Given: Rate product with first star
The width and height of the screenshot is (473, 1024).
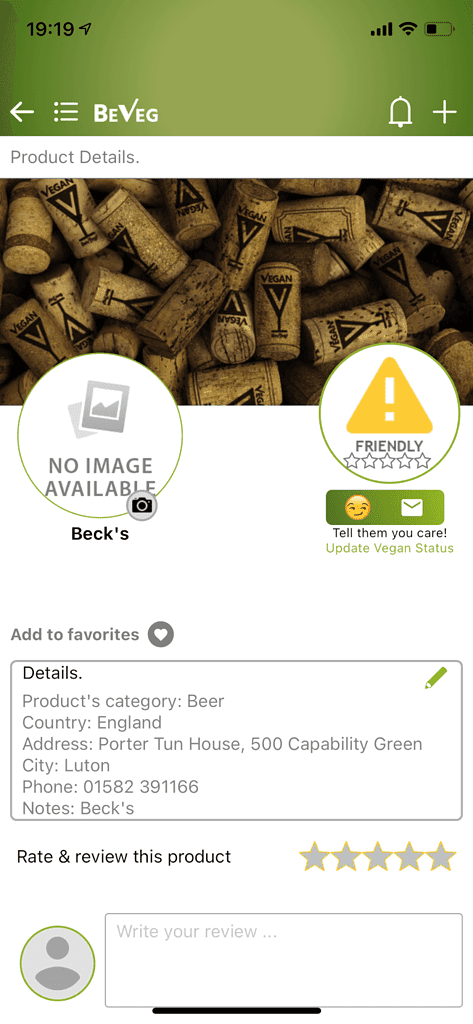Looking at the screenshot, I should pyautogui.click(x=315, y=856).
